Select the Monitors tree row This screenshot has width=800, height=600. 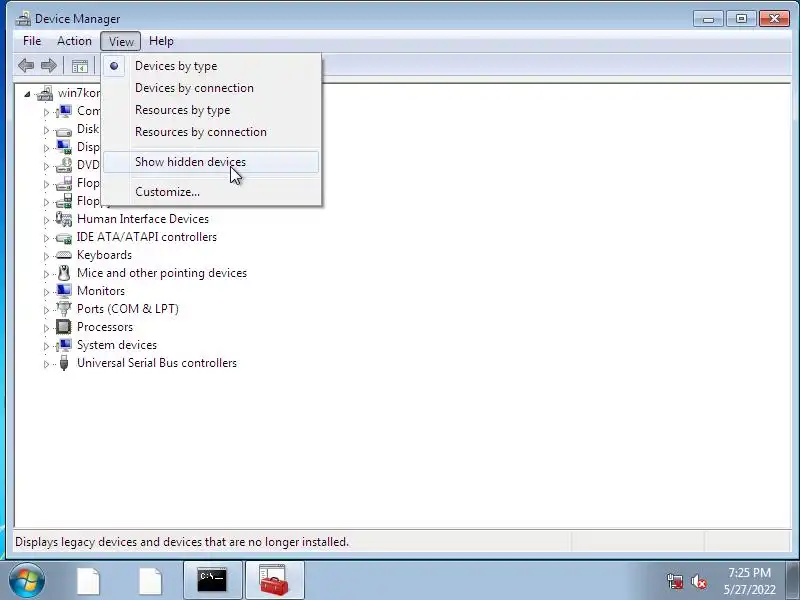coord(101,291)
